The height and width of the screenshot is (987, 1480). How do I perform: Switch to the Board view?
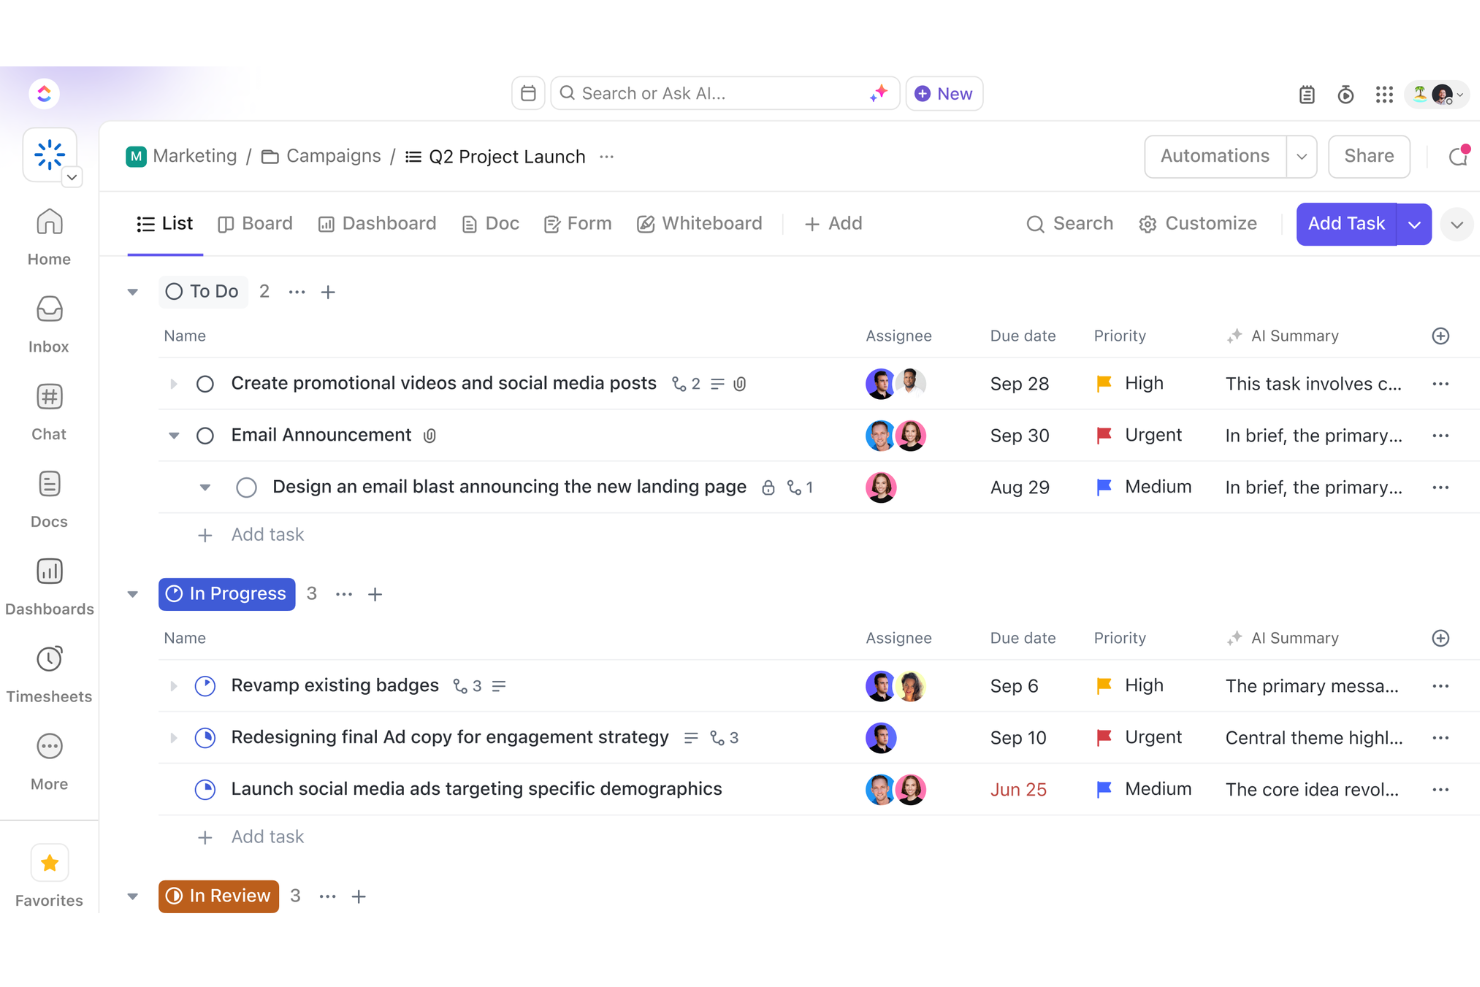(255, 223)
